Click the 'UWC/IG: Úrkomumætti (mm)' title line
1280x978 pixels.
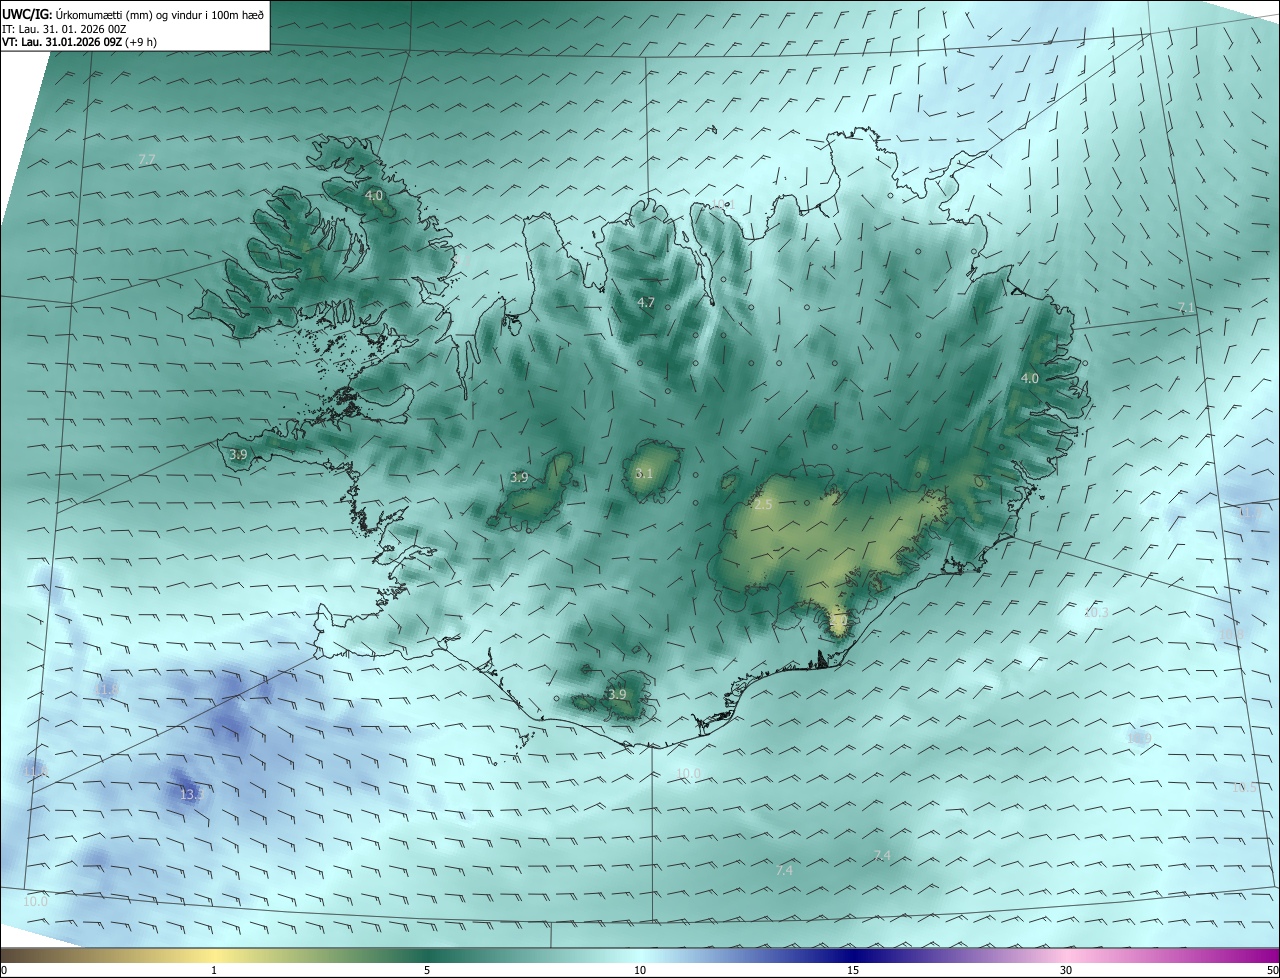[x=131, y=13]
